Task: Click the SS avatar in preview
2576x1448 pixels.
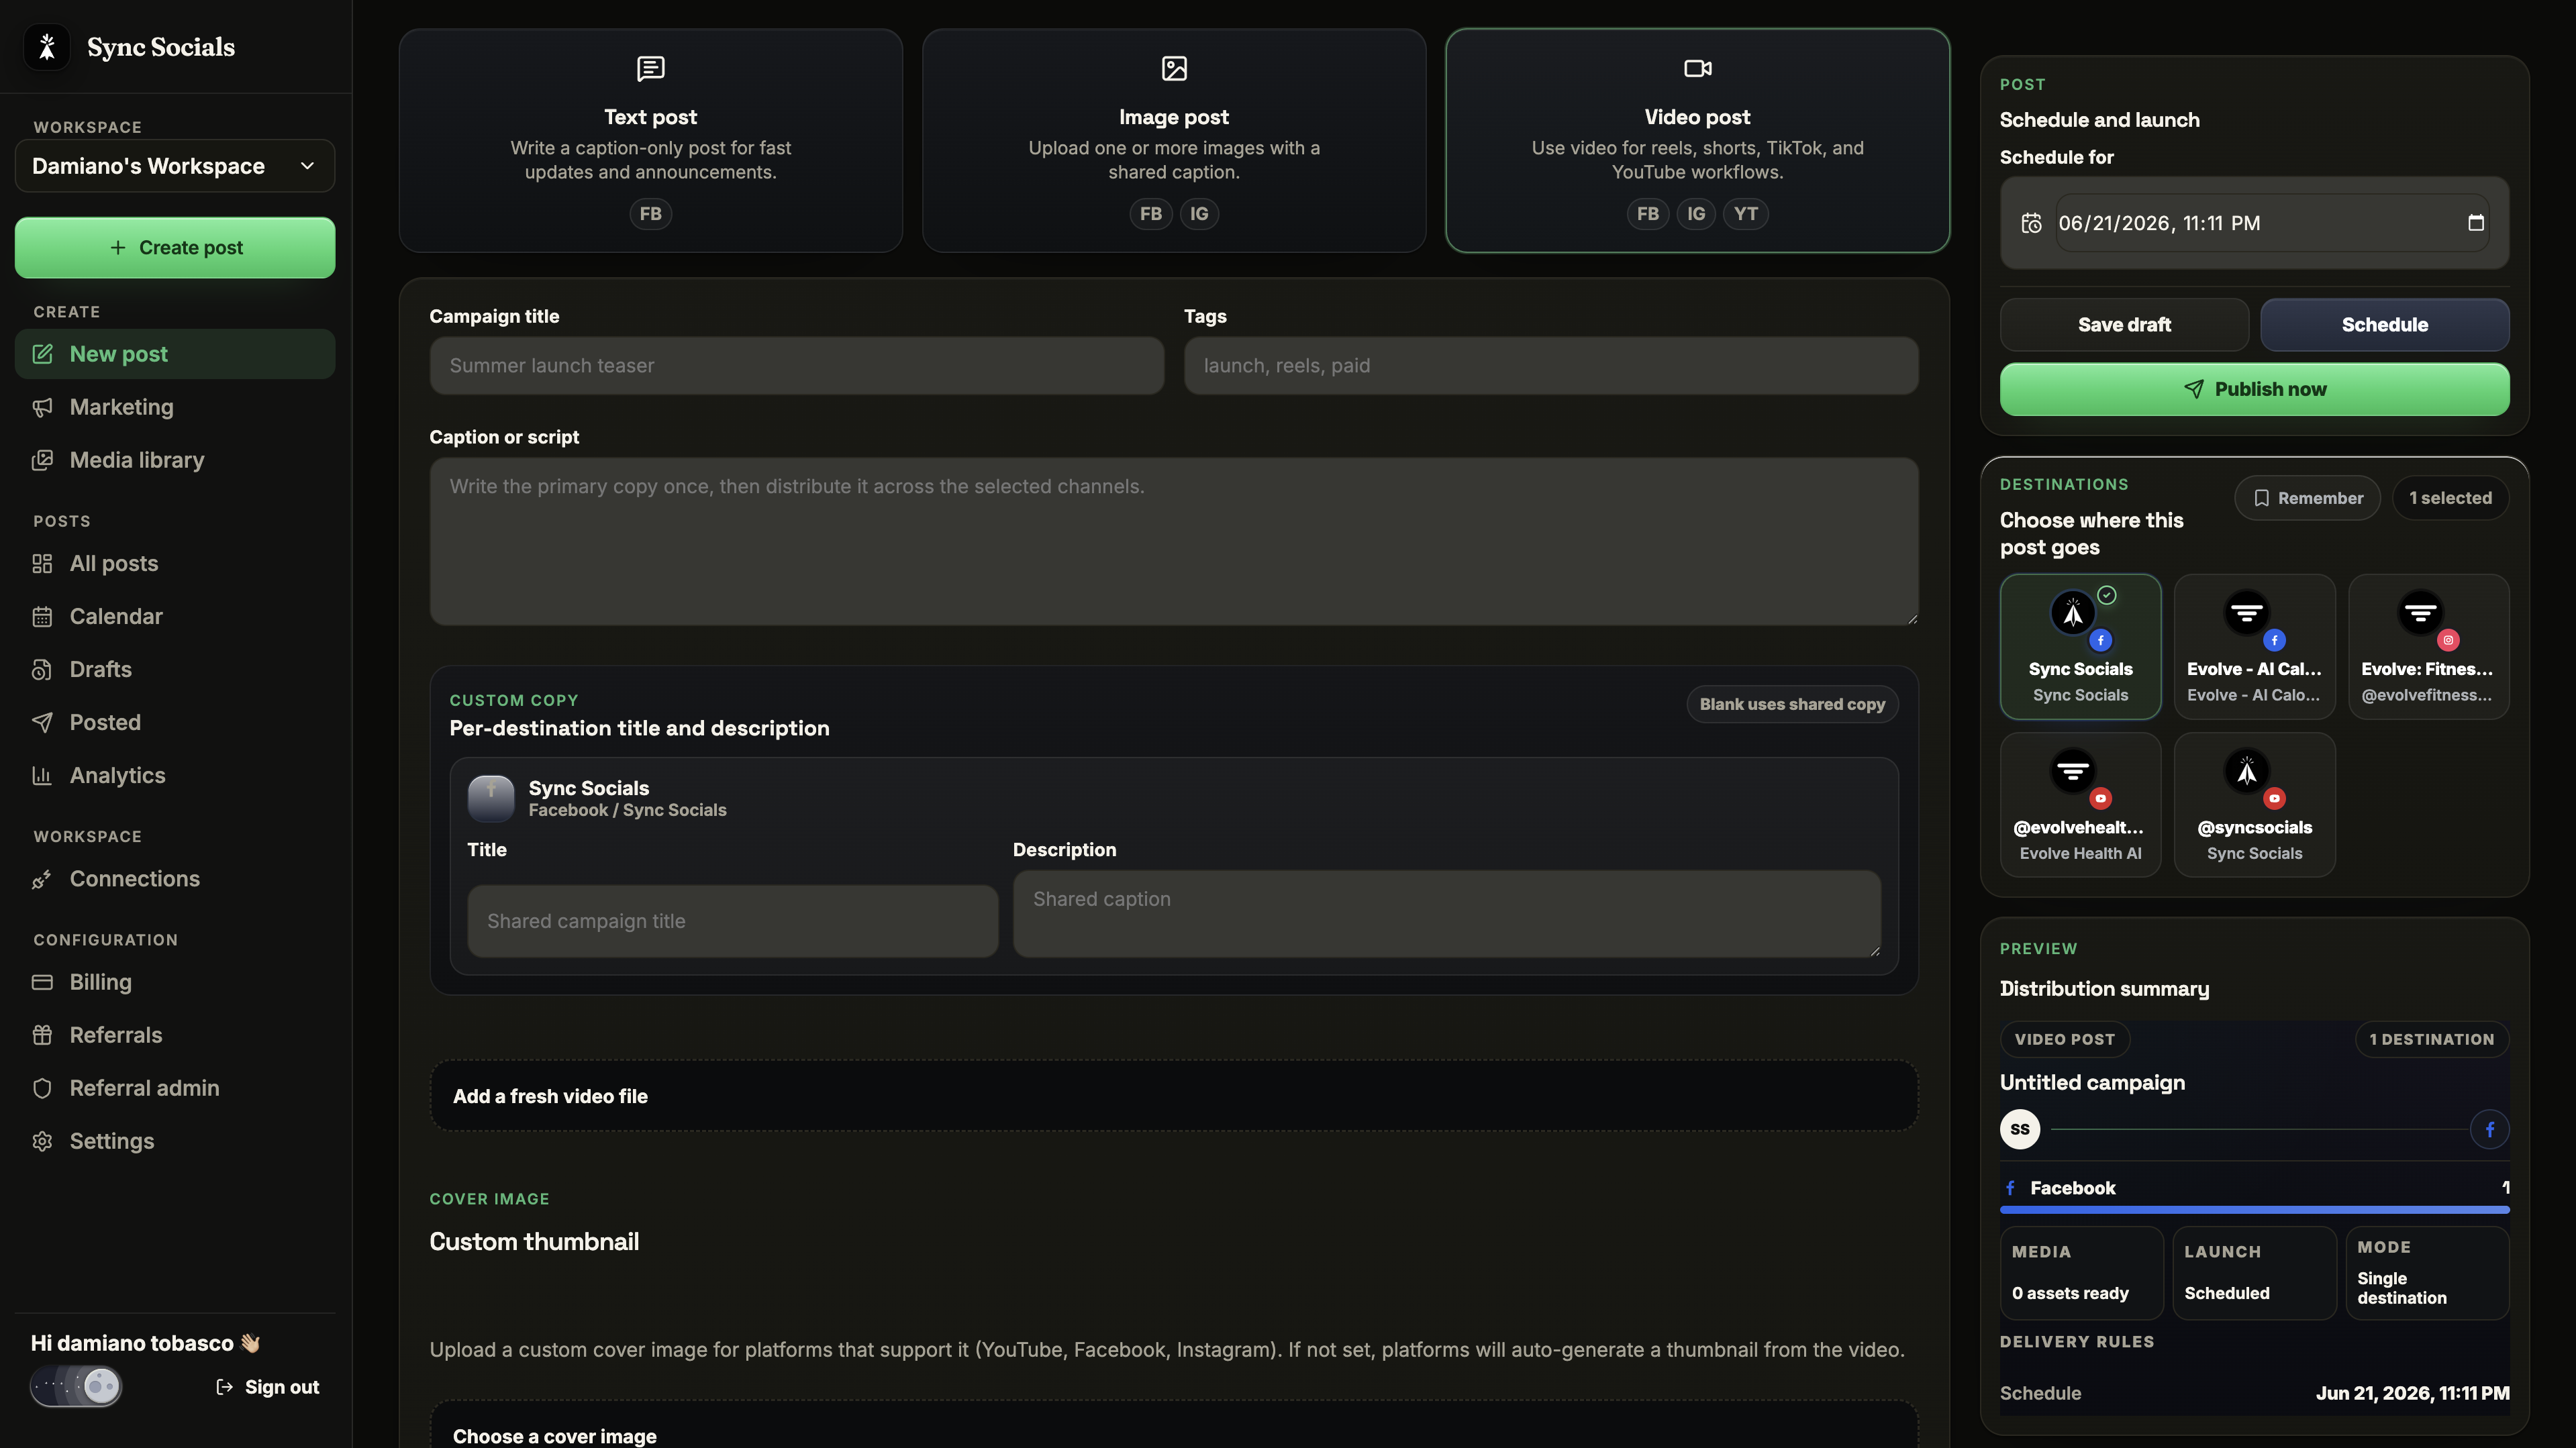Action: 2020,1129
